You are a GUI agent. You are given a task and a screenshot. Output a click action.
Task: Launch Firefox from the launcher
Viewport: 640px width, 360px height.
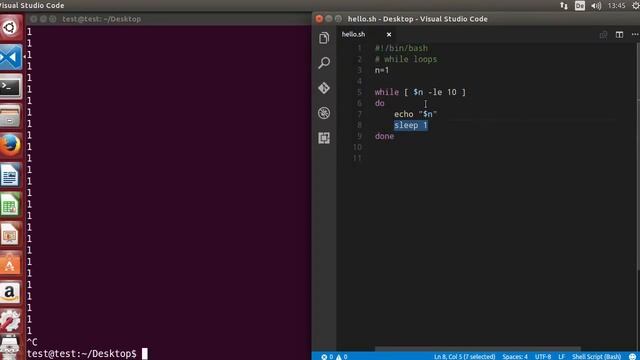pyautogui.click(x=11, y=145)
